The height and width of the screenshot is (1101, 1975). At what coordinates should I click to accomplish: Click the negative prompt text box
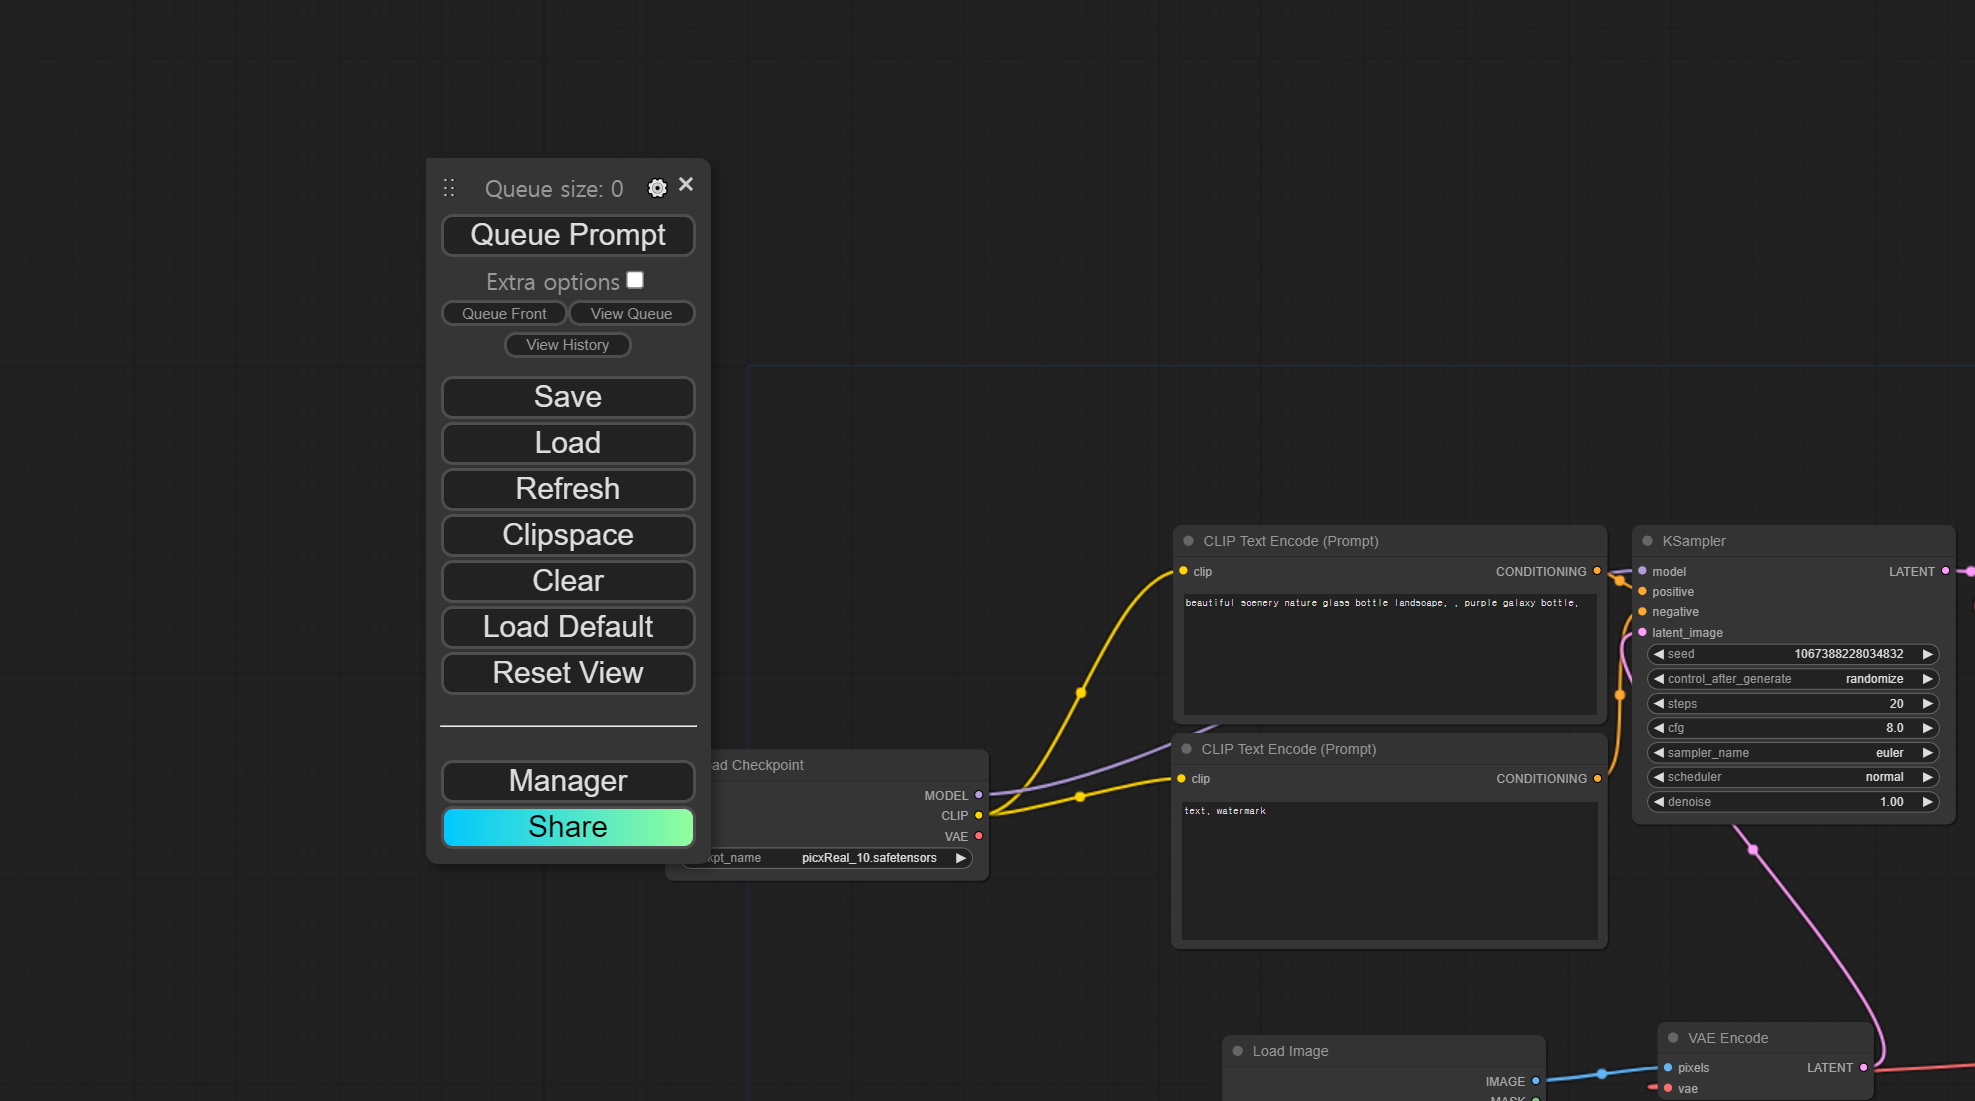[1389, 870]
